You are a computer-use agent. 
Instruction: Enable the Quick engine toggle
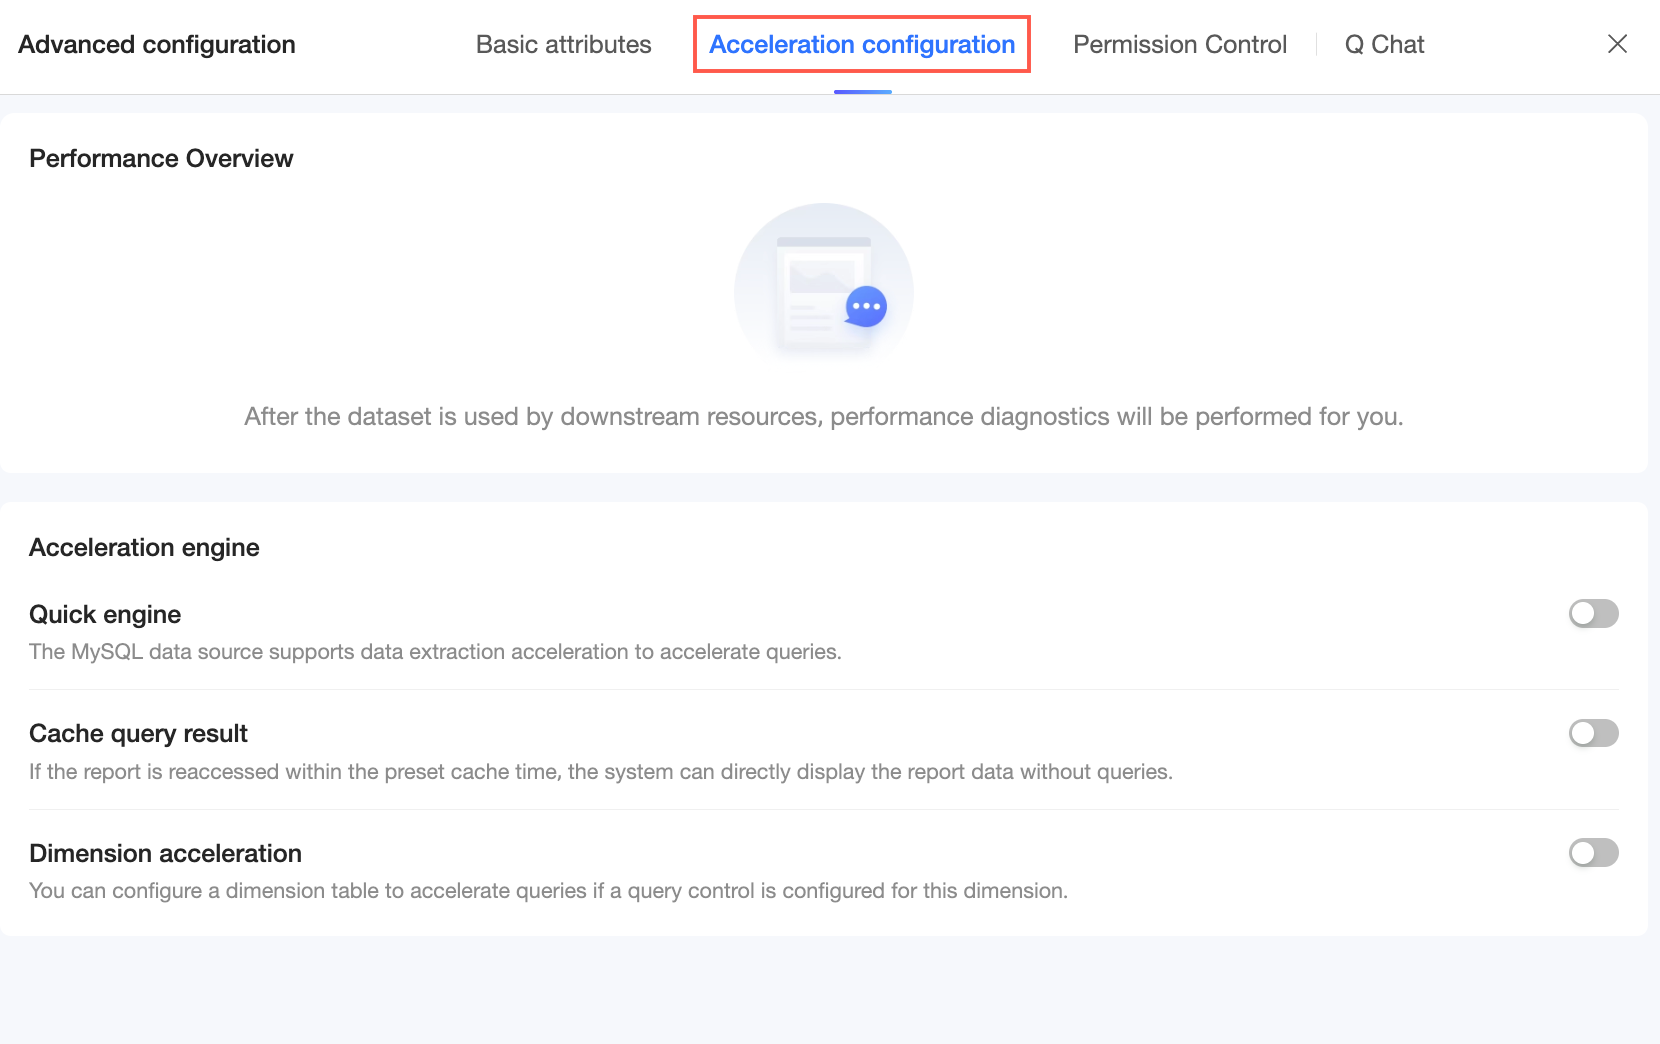click(x=1593, y=613)
